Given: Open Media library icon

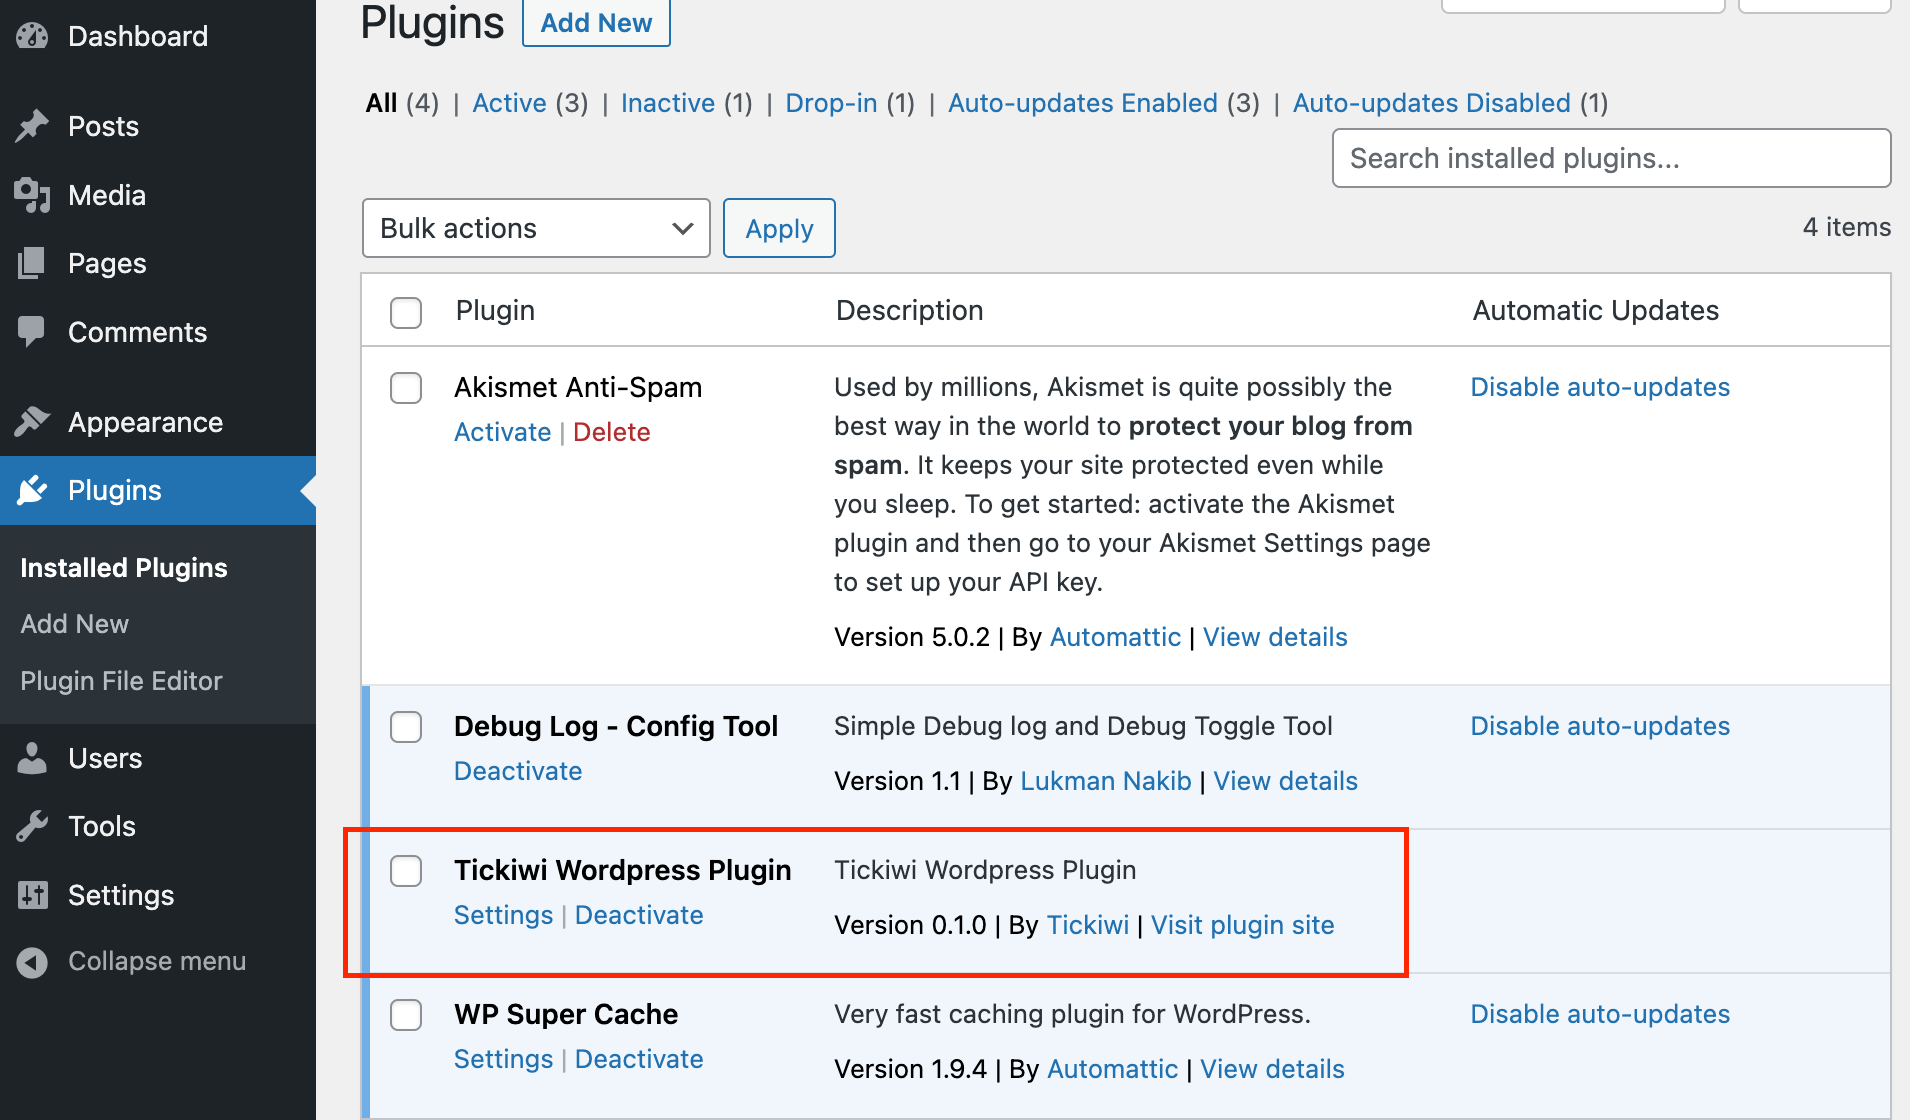Looking at the screenshot, I should point(32,195).
